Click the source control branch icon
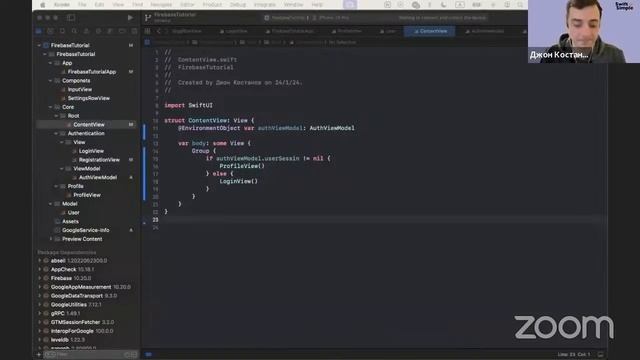This screenshot has width=640, height=360. (x=148, y=18)
